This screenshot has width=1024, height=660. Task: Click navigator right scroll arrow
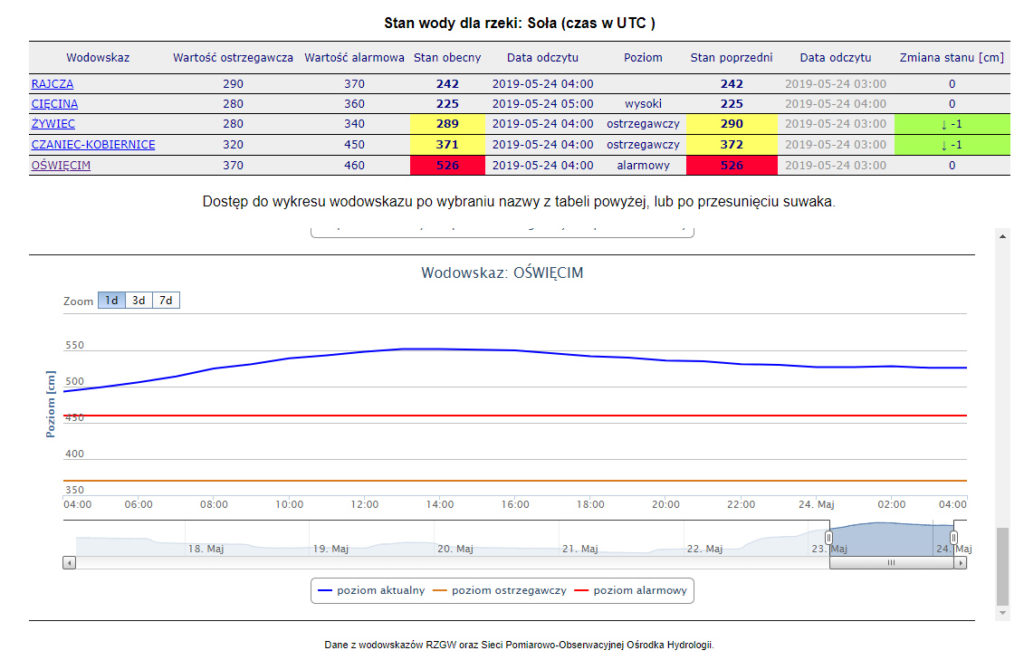click(960, 563)
